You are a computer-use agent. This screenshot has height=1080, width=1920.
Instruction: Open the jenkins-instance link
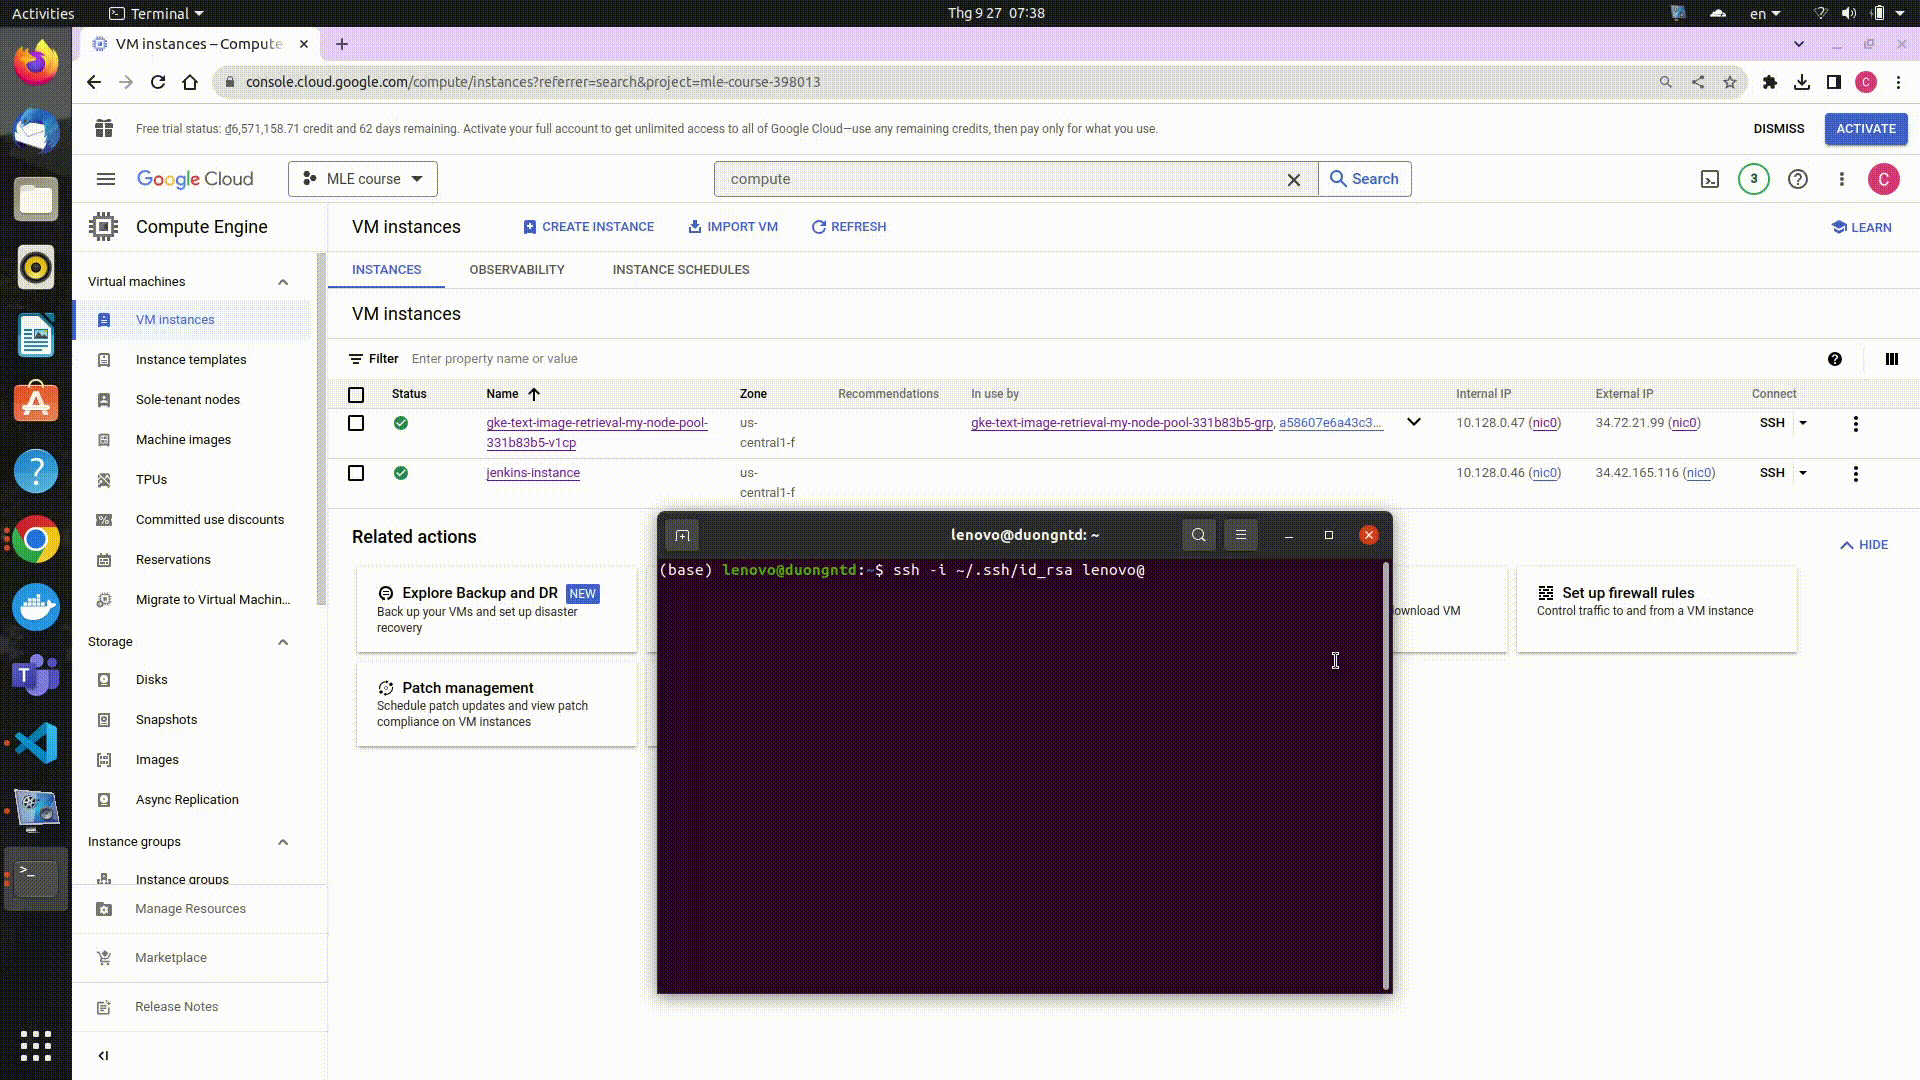click(533, 473)
